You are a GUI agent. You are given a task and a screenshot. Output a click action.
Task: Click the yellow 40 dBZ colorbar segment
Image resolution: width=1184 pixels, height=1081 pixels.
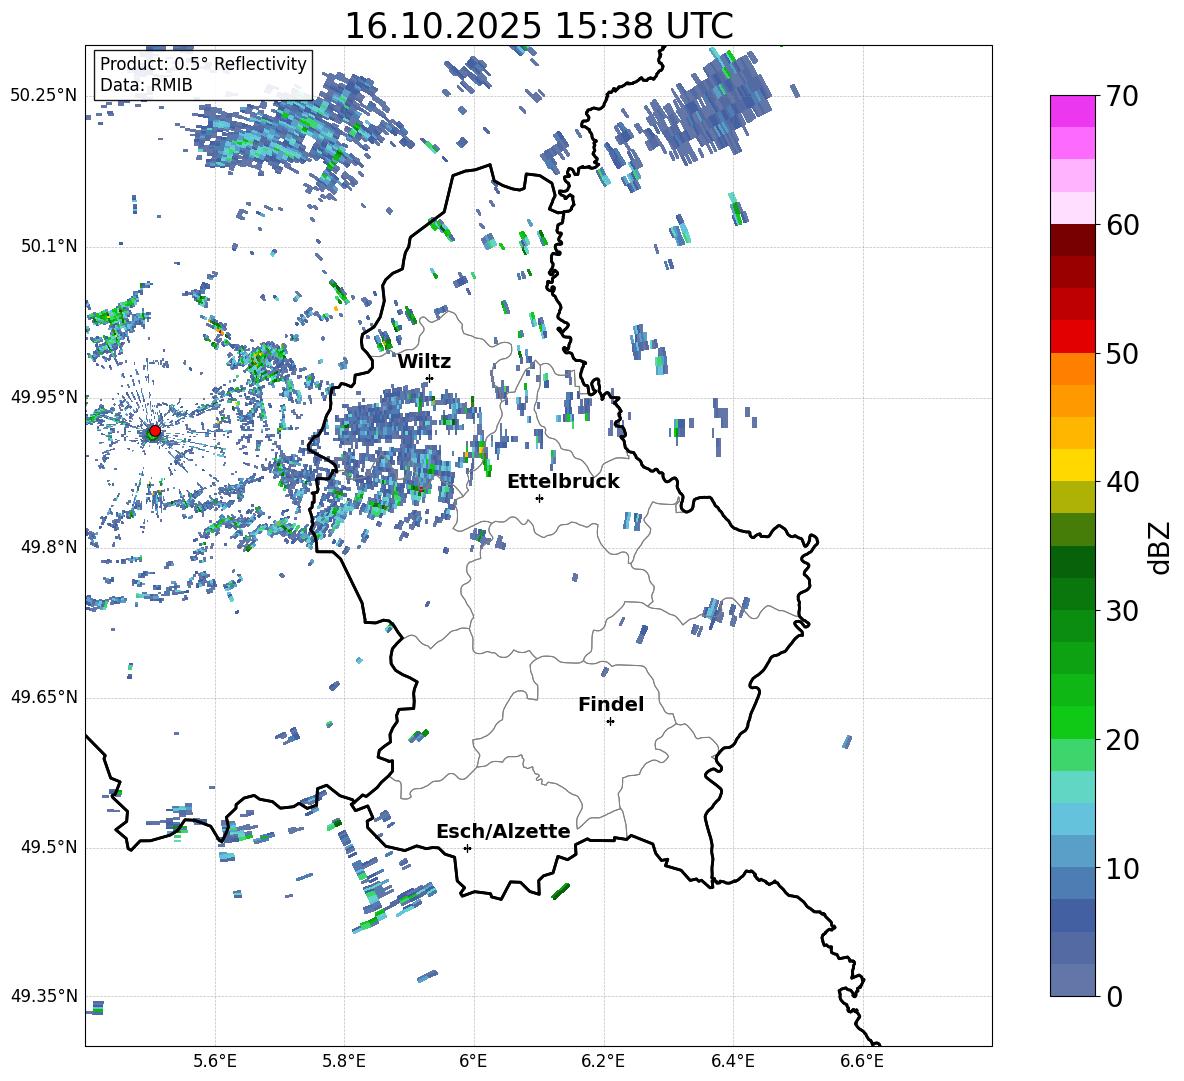(x=1072, y=465)
